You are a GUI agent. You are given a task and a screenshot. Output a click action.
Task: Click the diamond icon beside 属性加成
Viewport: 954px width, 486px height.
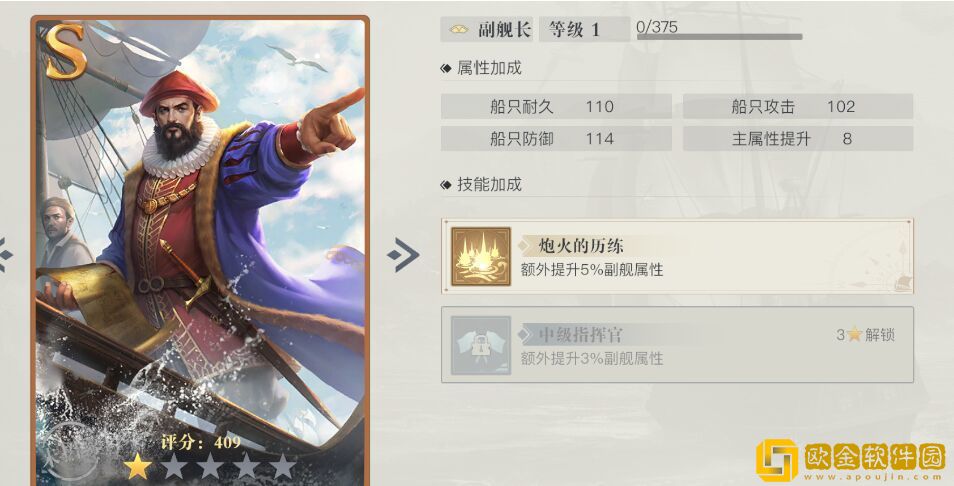(446, 69)
